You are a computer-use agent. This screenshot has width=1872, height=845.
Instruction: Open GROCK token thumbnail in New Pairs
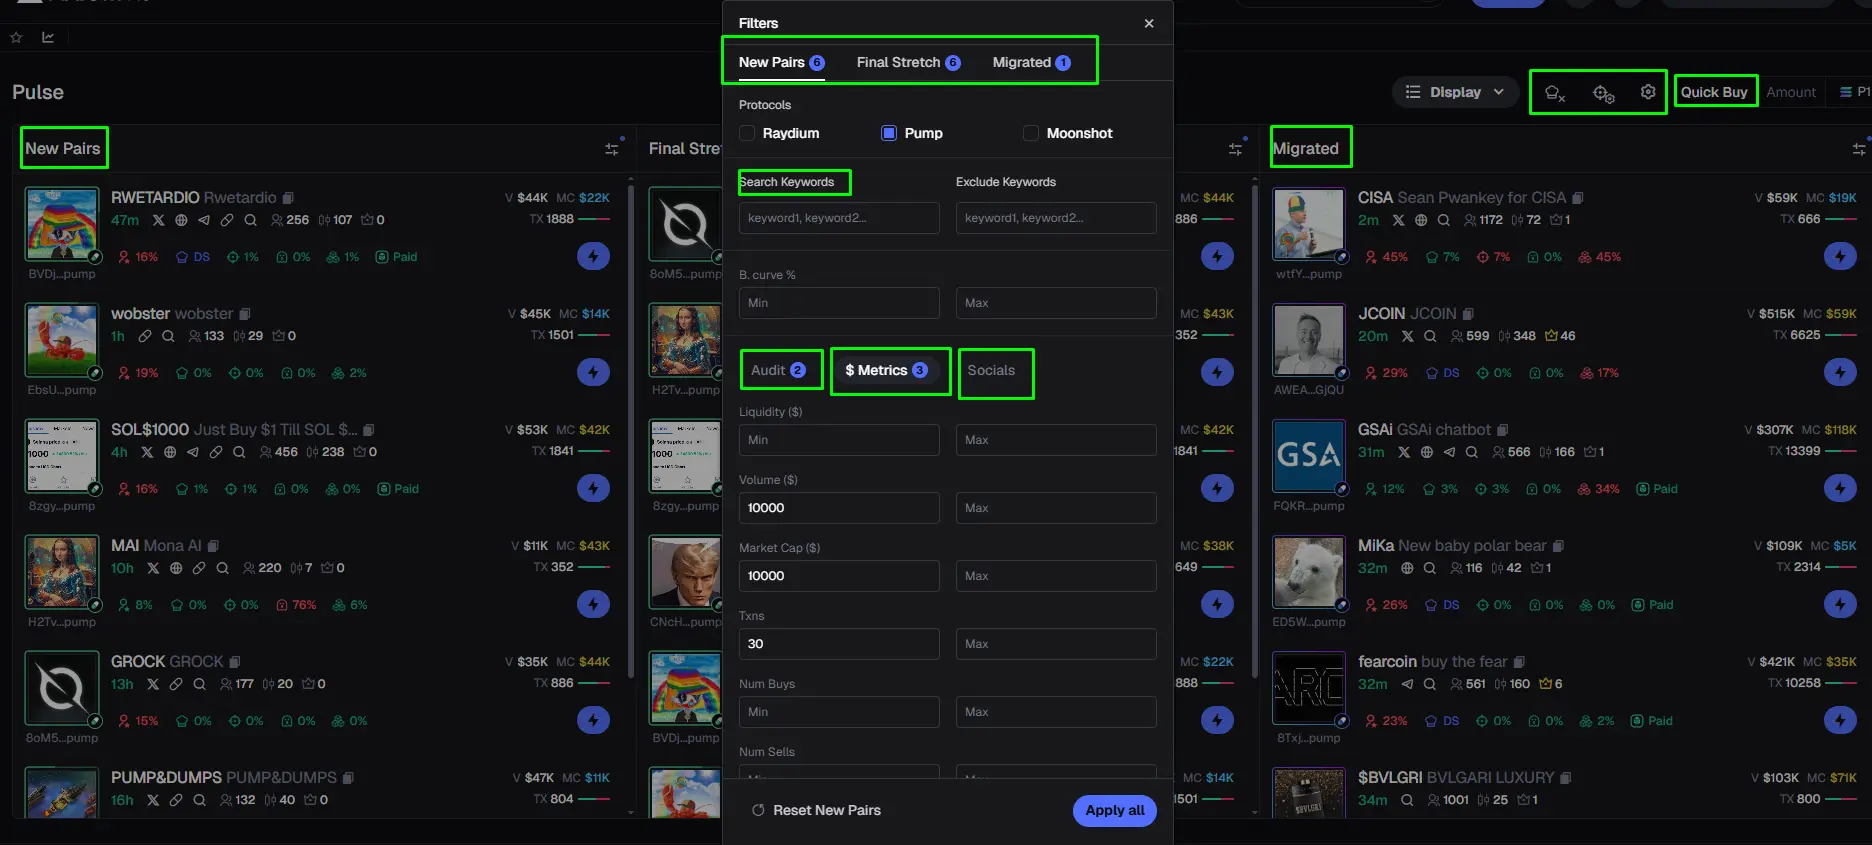(62, 688)
